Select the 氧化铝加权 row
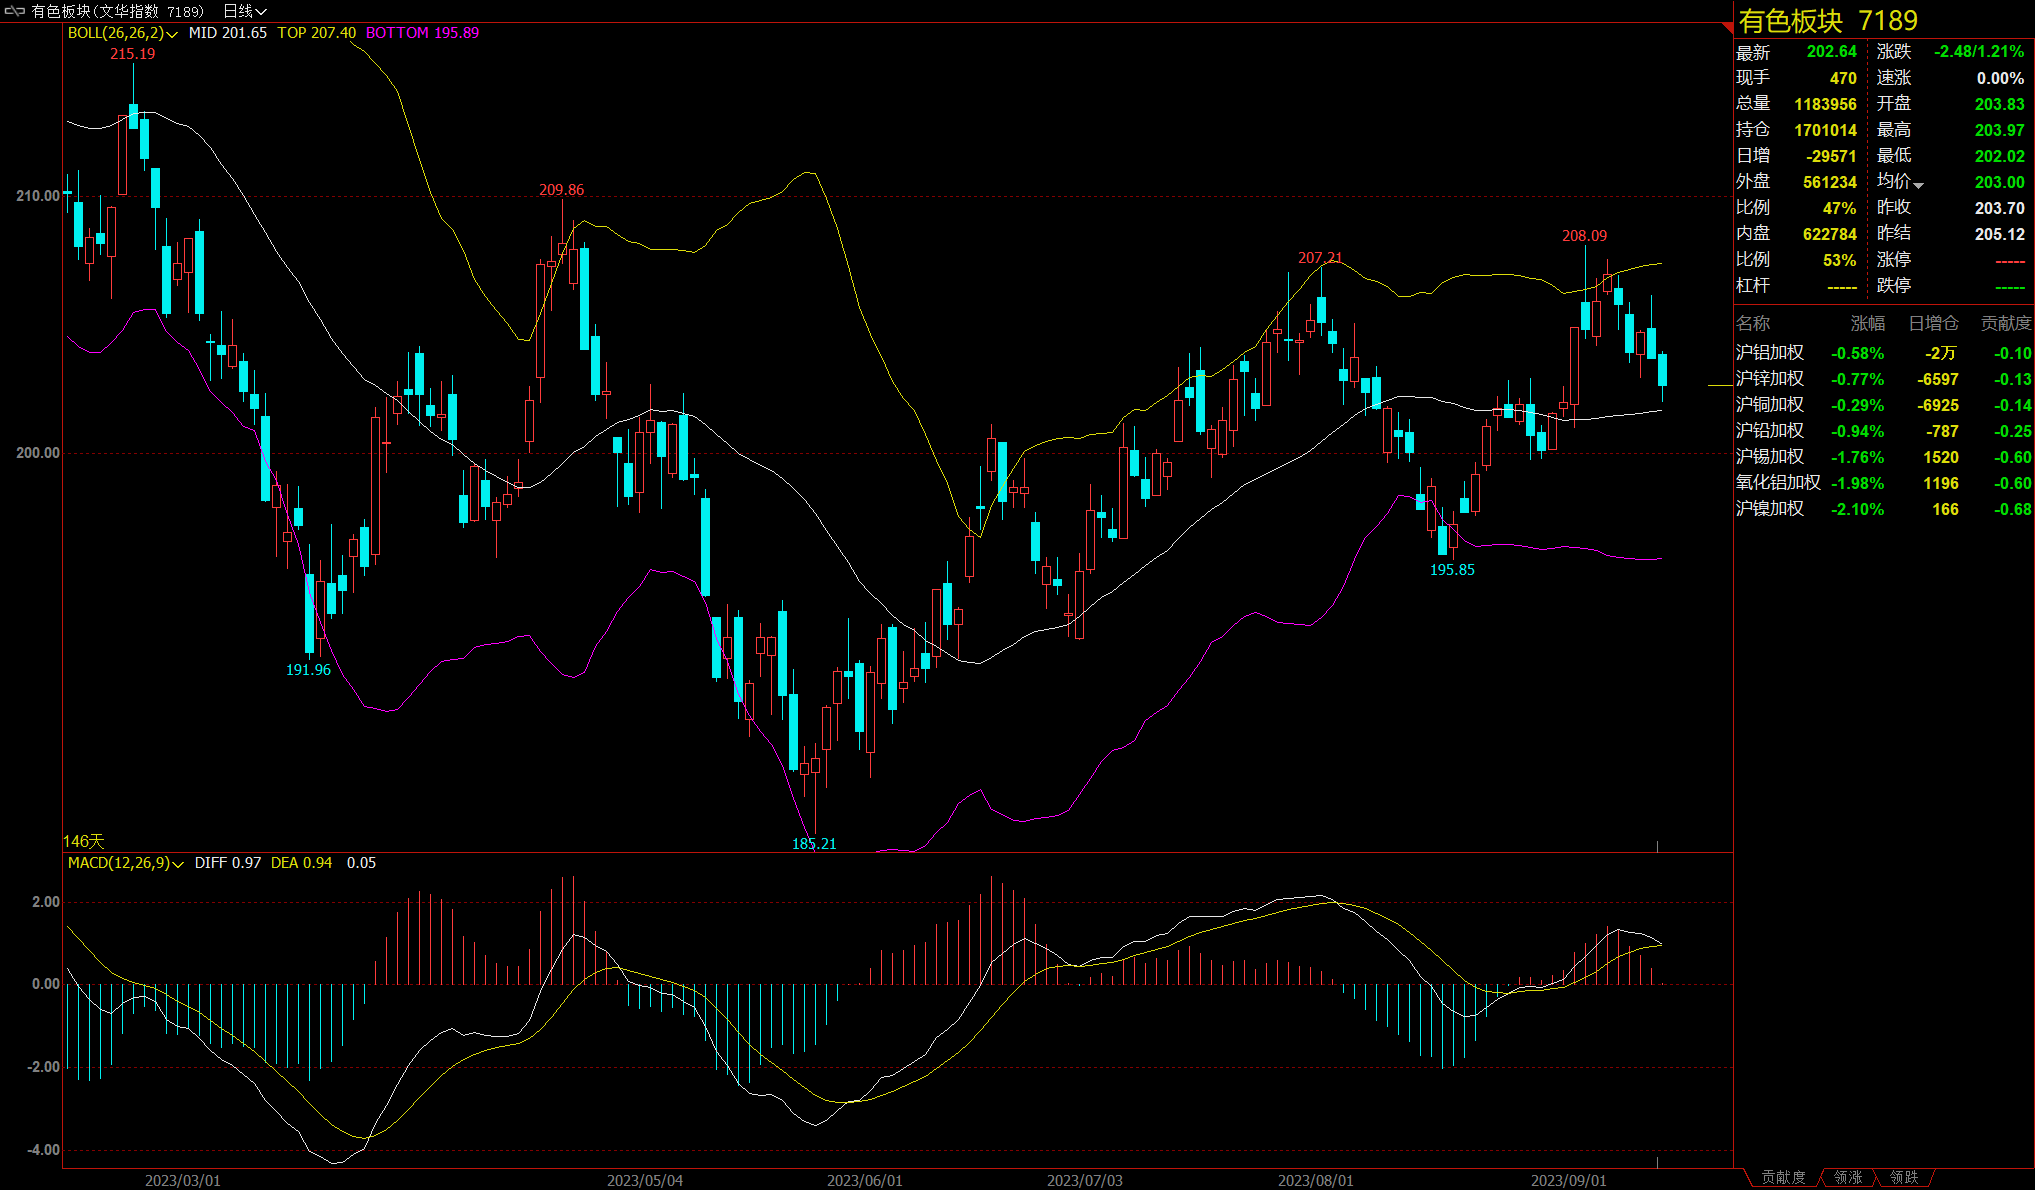The width and height of the screenshot is (2035, 1190). [1884, 483]
